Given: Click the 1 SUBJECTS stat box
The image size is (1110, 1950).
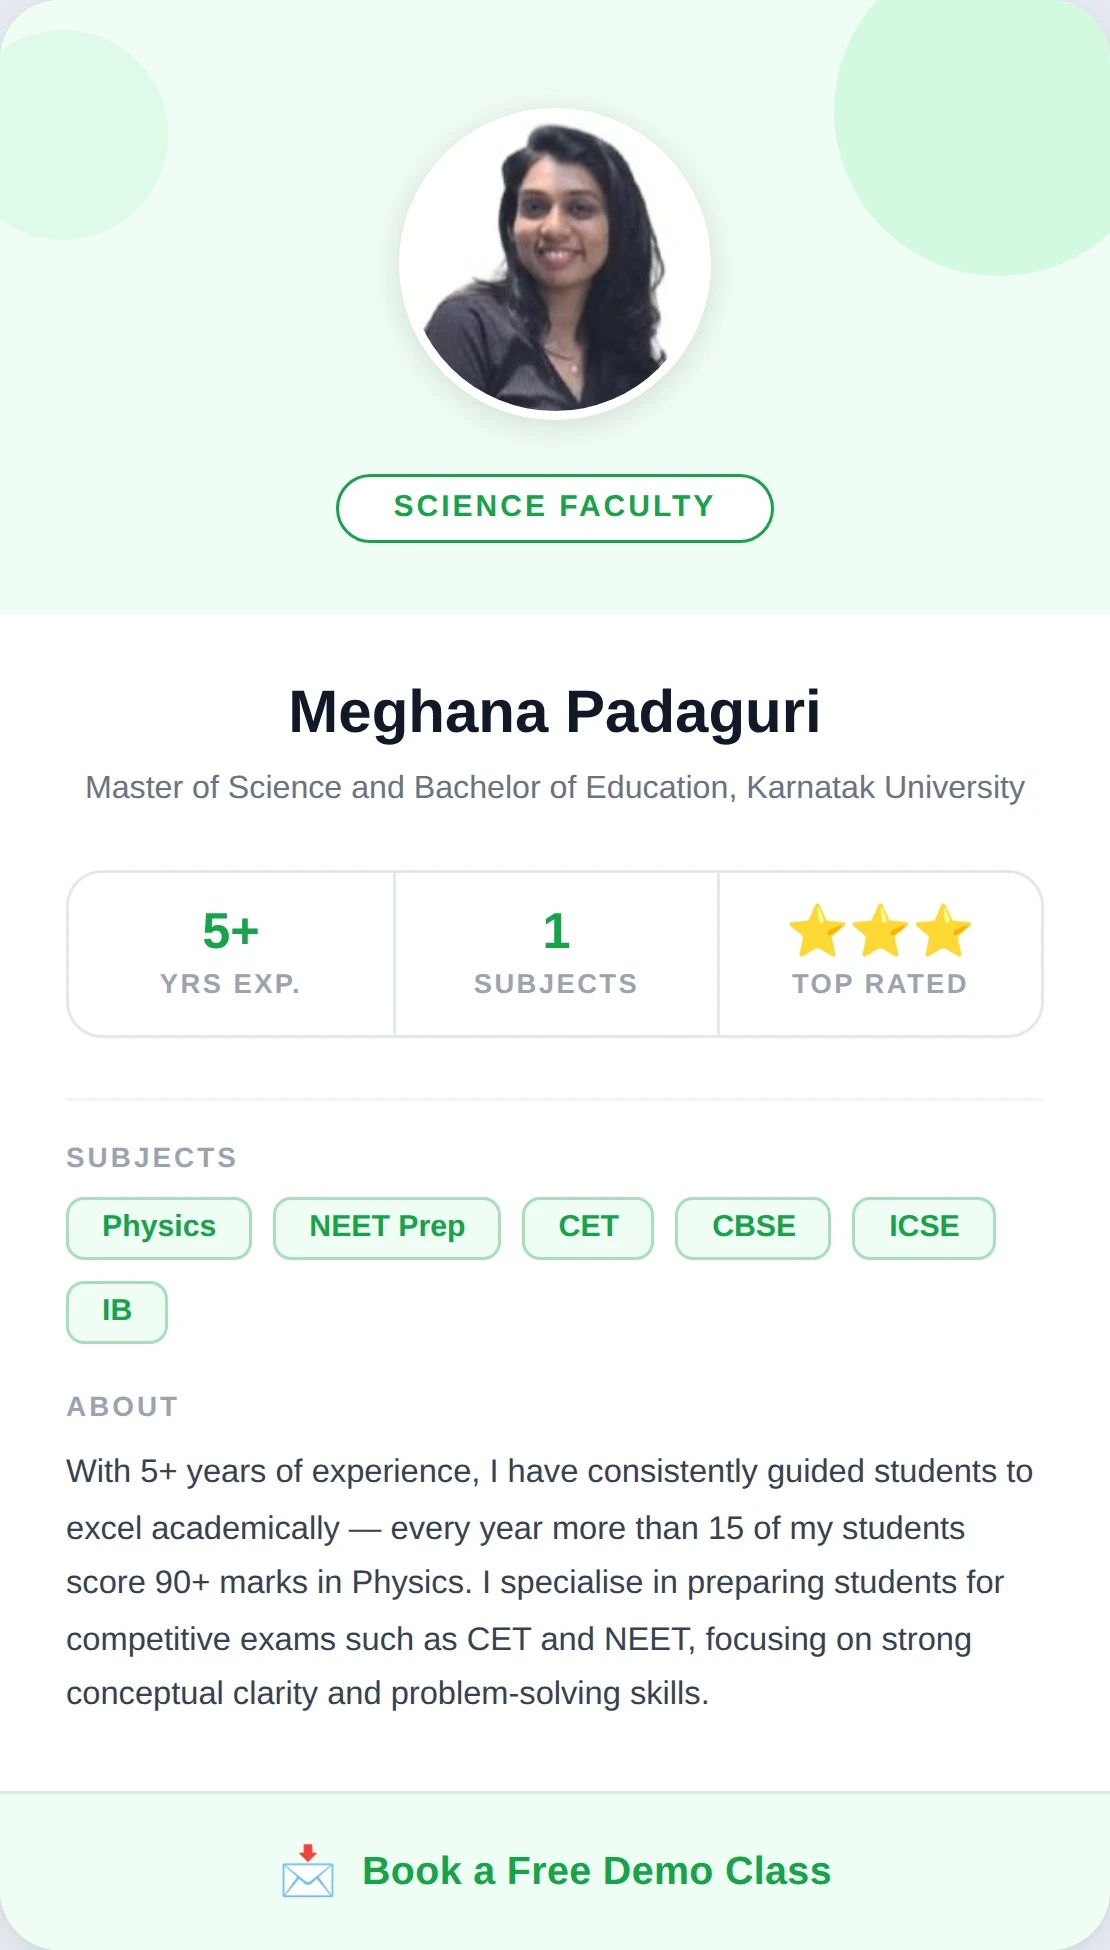Looking at the screenshot, I should tap(556, 950).
